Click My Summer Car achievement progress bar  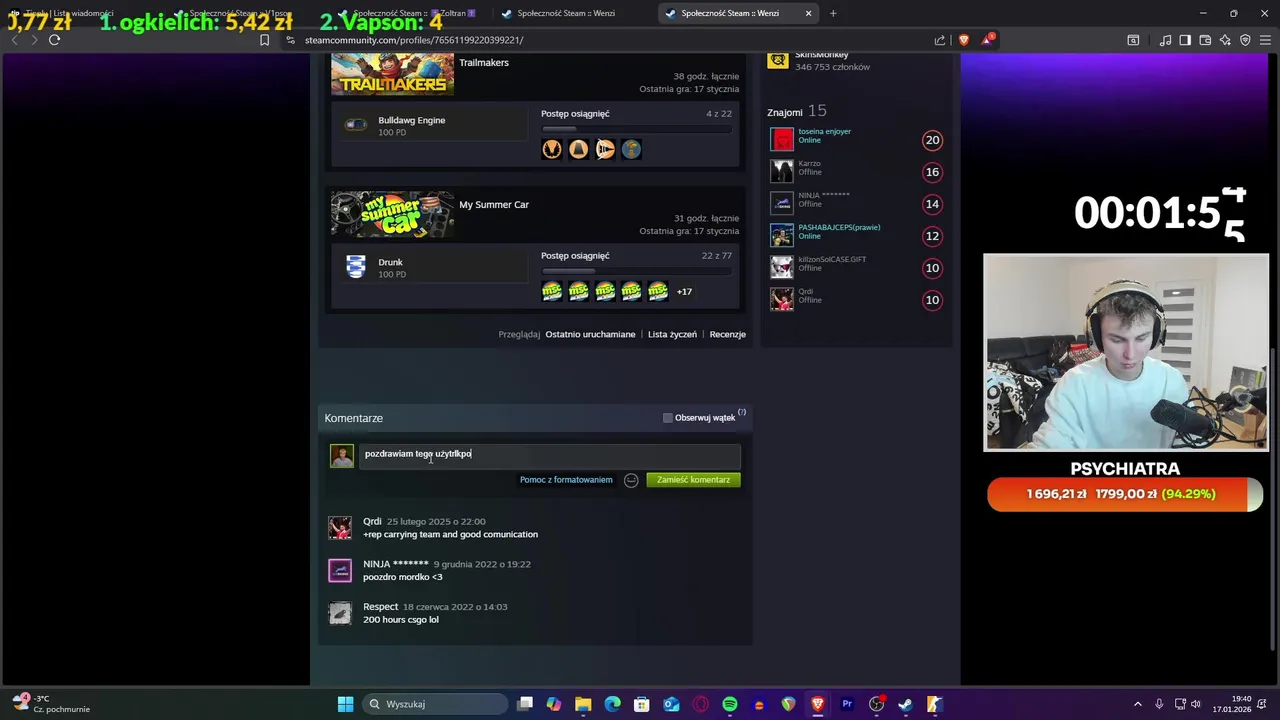(636, 270)
